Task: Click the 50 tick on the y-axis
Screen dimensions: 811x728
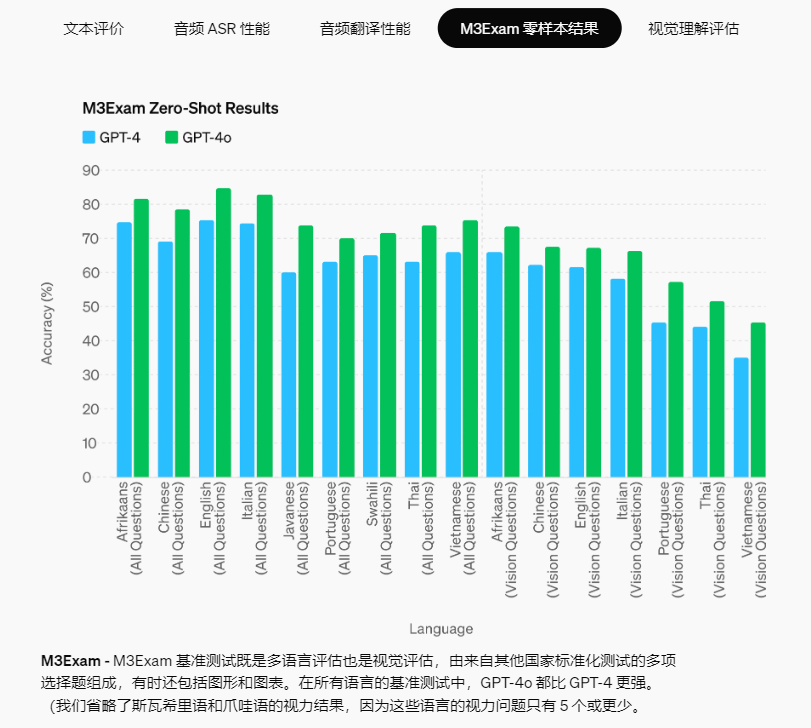Action: (x=91, y=307)
